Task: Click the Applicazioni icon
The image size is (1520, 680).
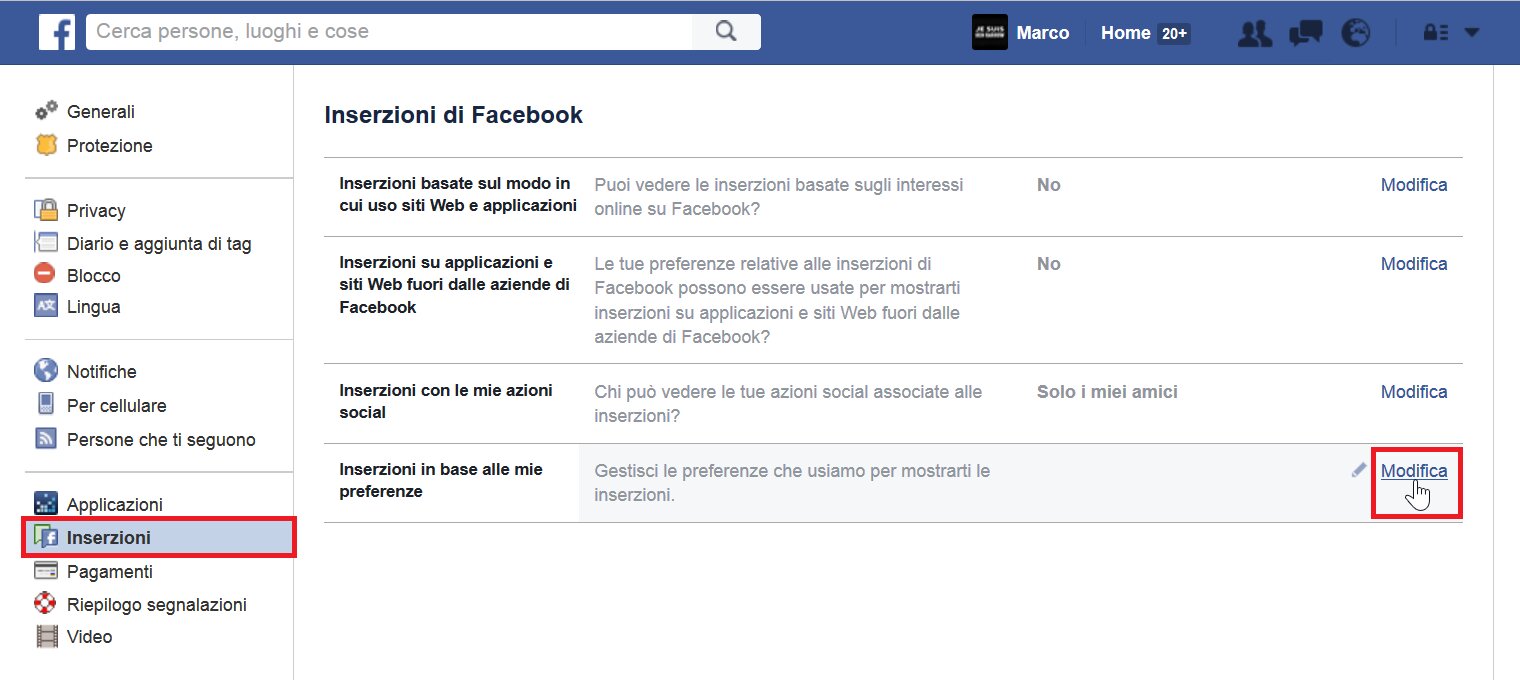Action: pos(46,504)
